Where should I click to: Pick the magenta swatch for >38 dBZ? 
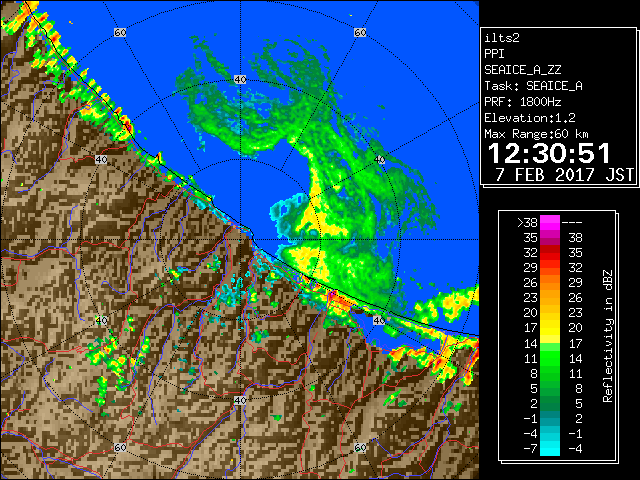[550, 223]
